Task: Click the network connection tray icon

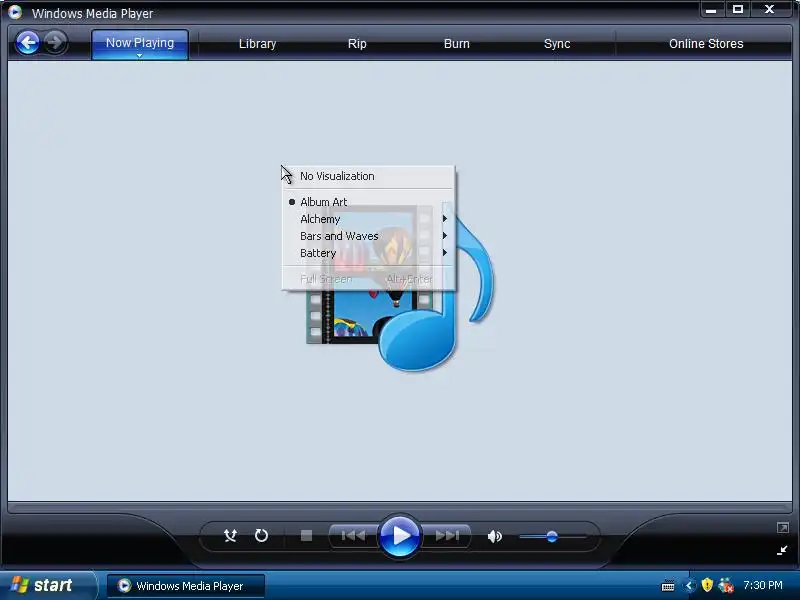Action: click(726, 585)
